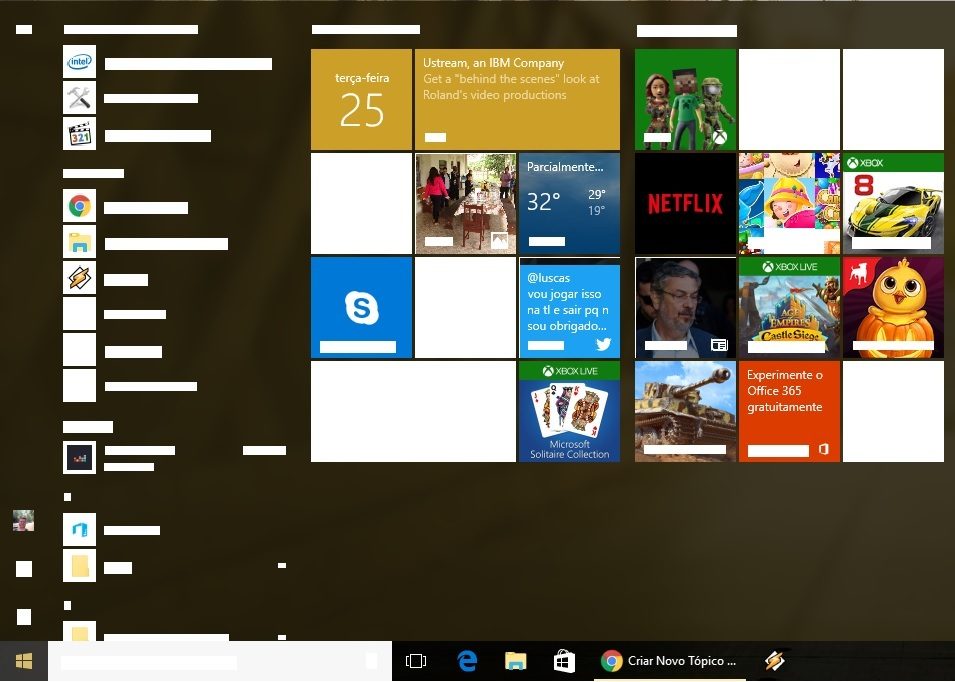Open the Asphalt 8 racing tile
This screenshot has width=955, height=682.
click(893, 203)
